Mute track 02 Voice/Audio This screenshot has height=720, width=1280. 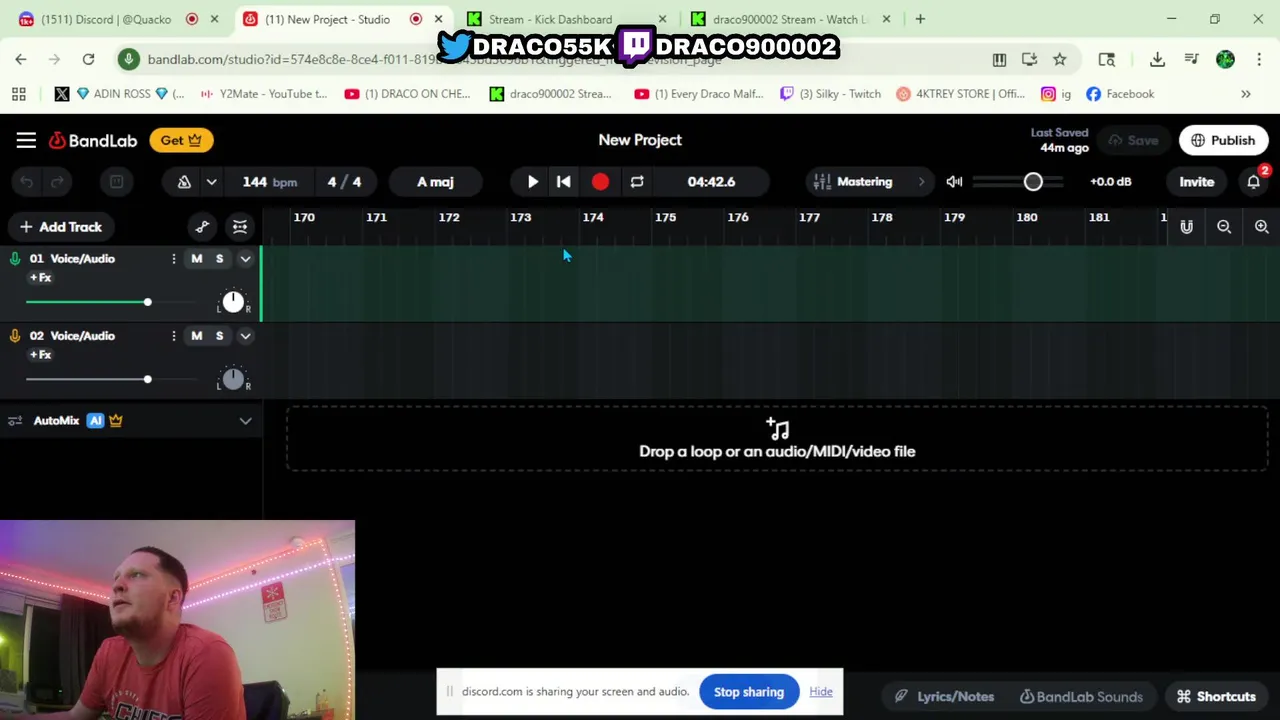(x=197, y=336)
